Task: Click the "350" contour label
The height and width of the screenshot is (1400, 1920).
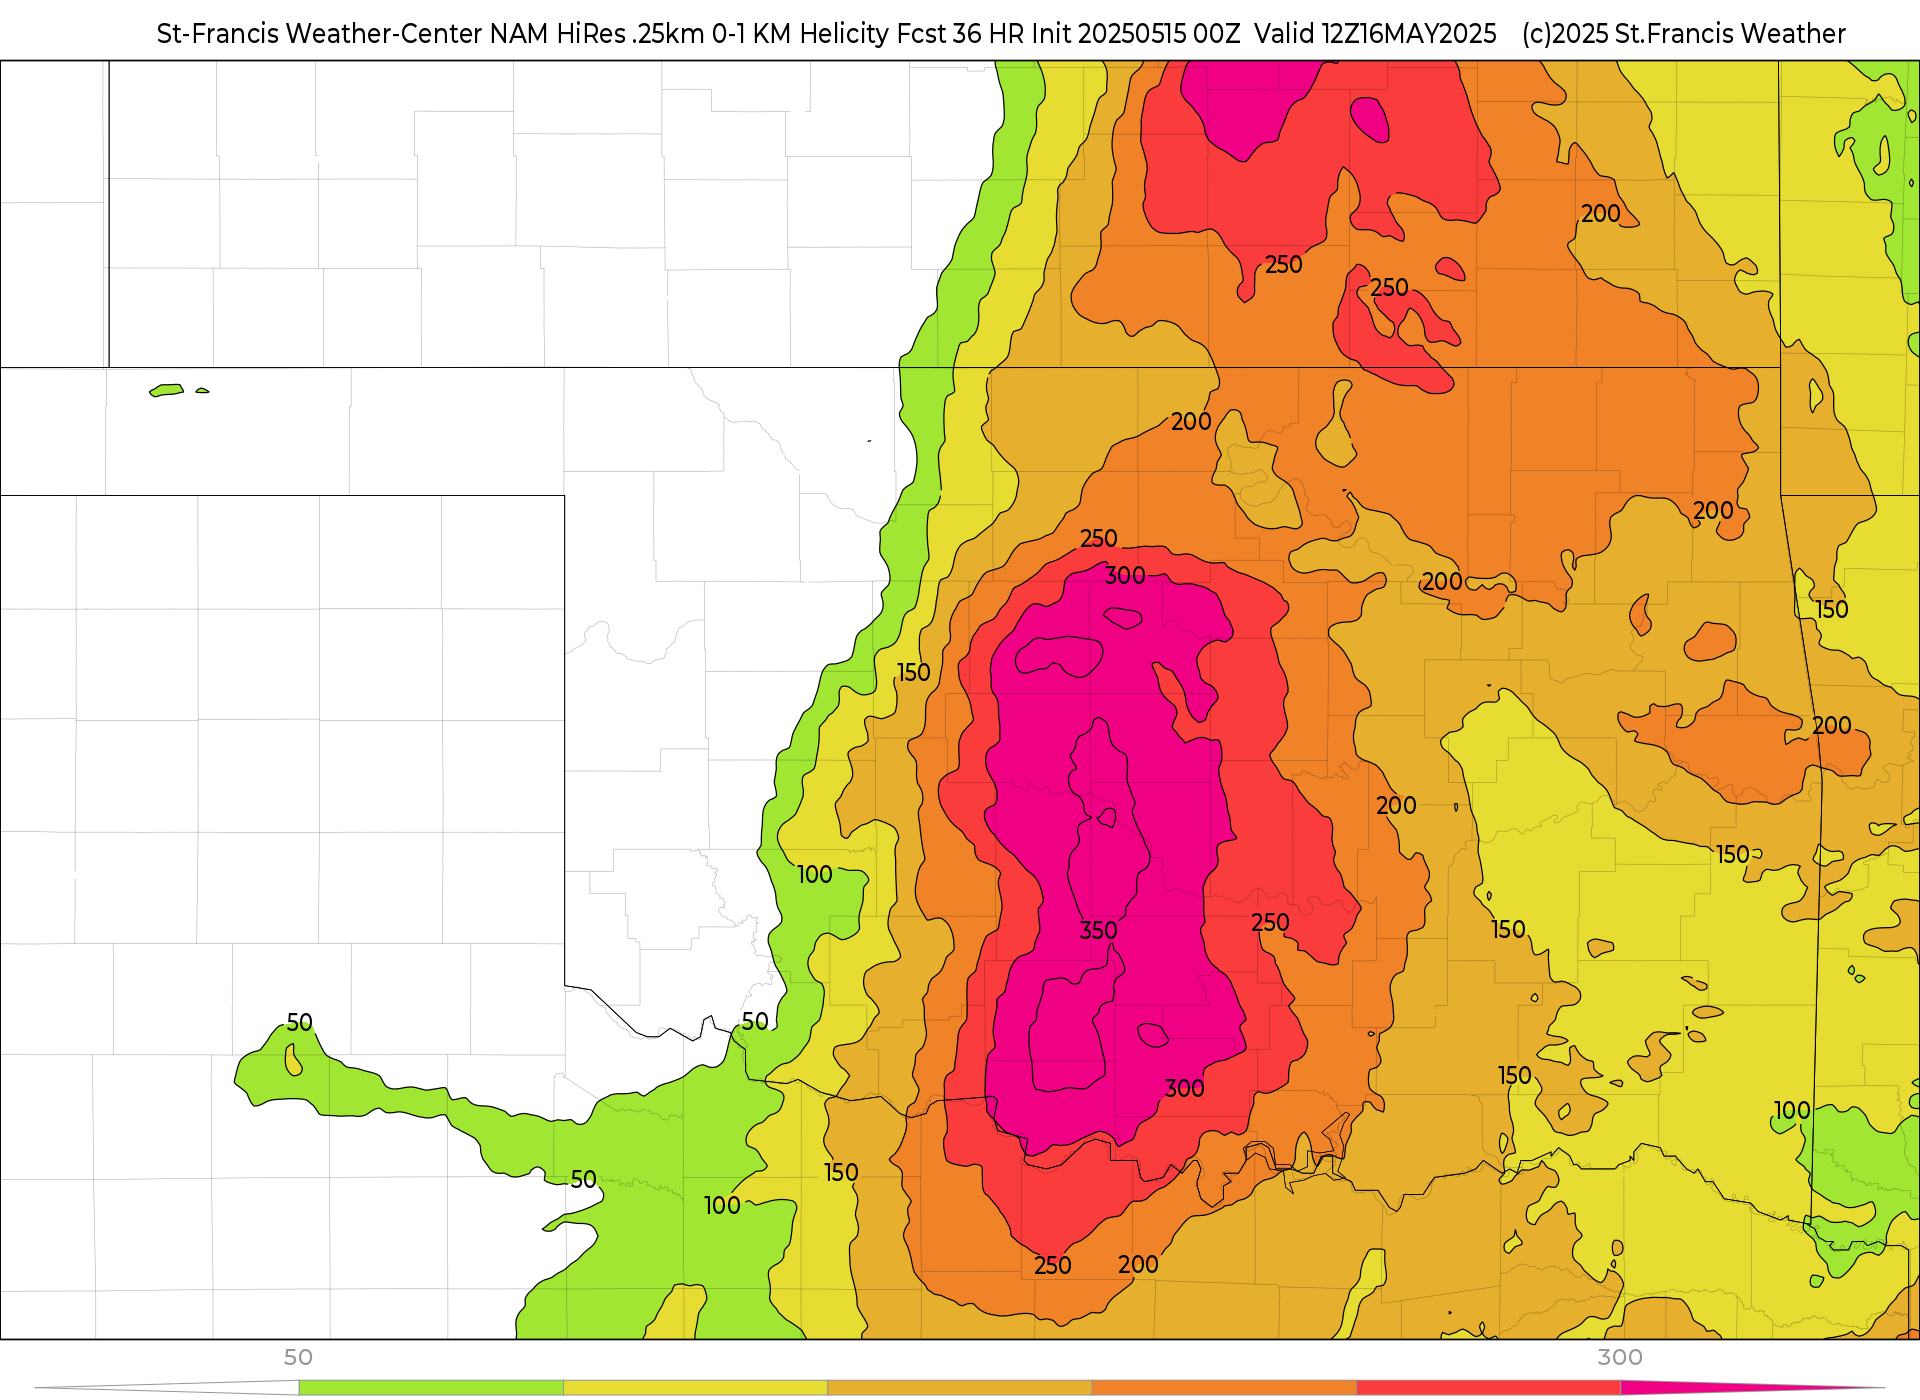Action: click(x=1098, y=931)
